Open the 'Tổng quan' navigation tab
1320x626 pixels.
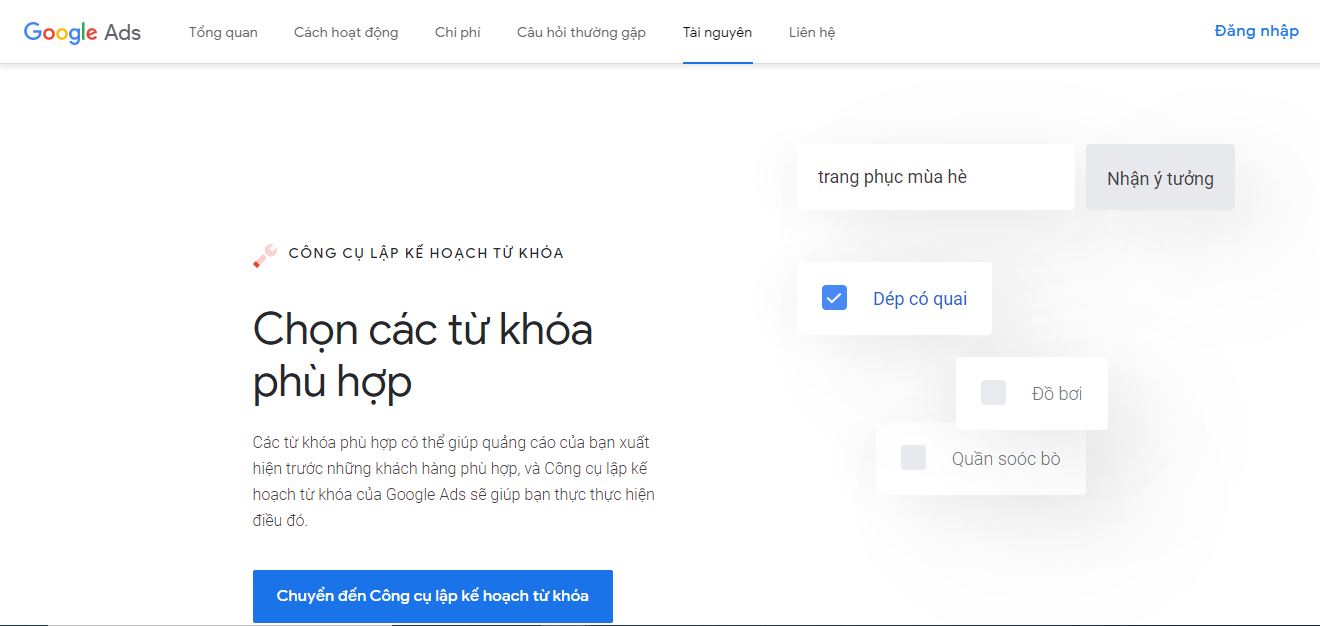click(x=222, y=32)
